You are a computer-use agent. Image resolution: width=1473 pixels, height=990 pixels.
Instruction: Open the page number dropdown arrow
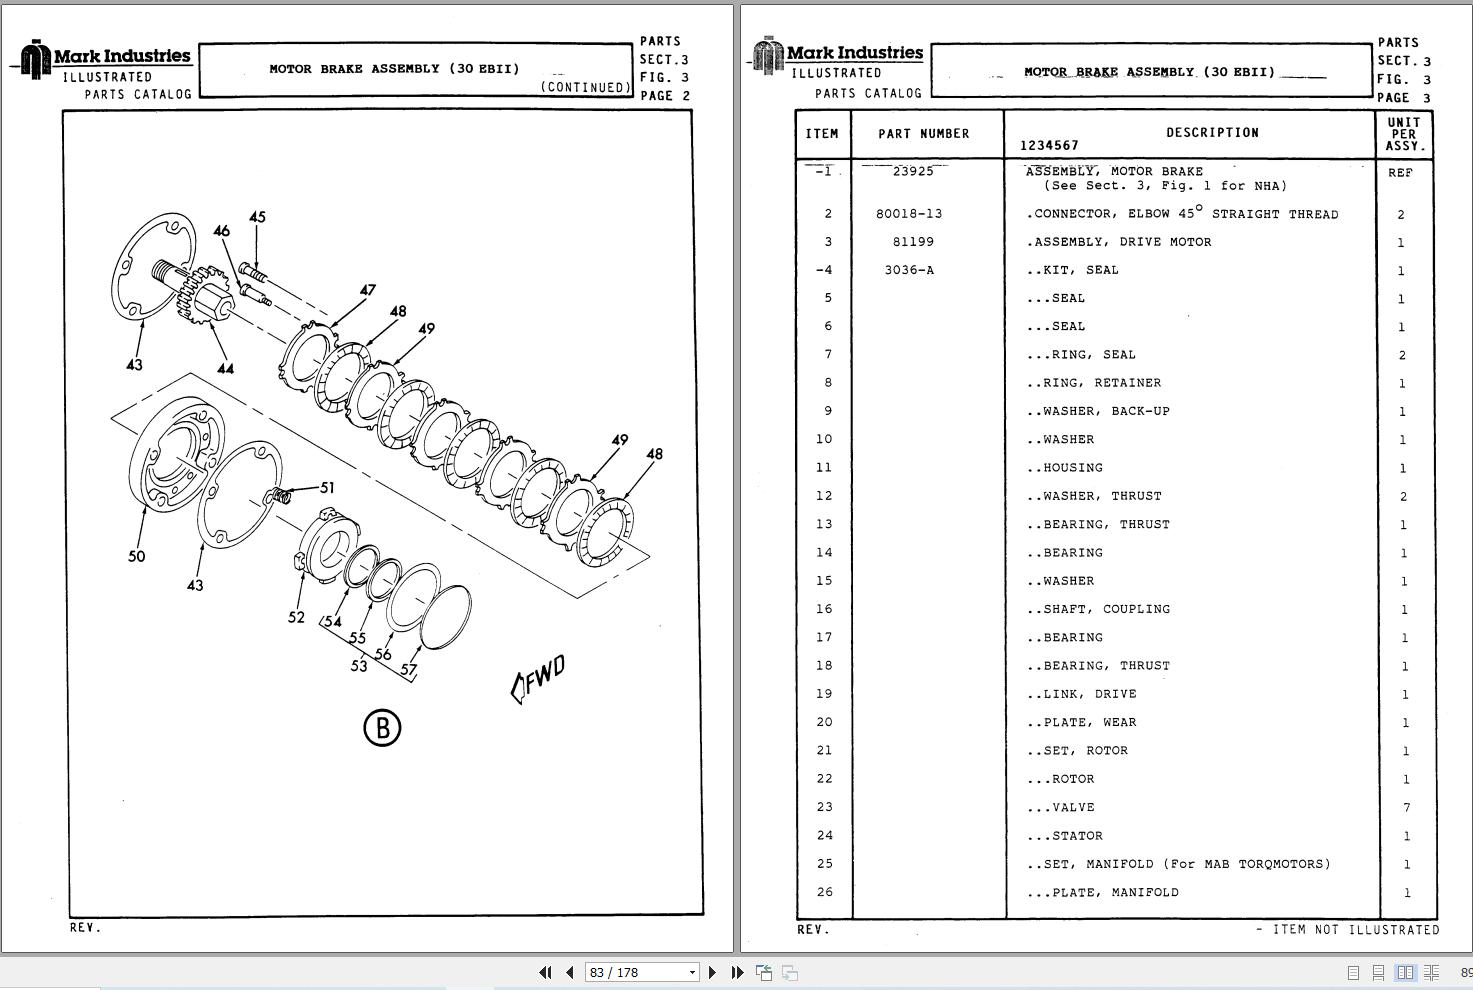point(692,972)
